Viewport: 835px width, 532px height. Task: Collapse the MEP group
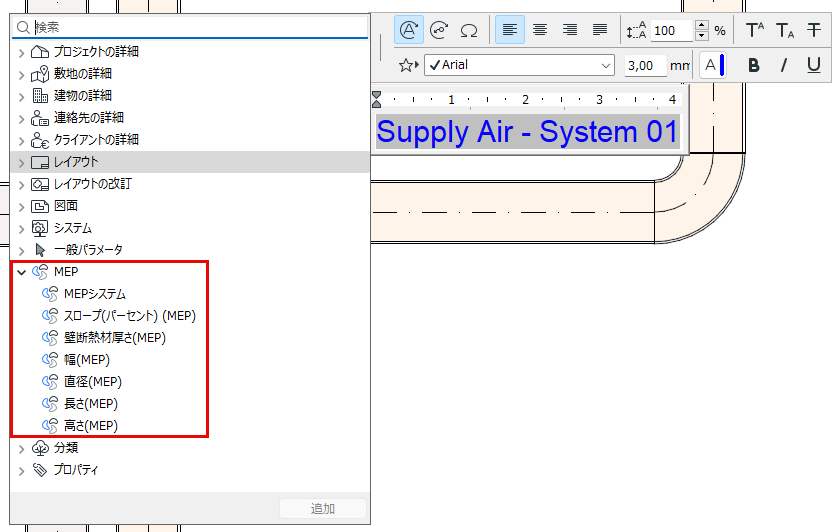[x=21, y=272]
